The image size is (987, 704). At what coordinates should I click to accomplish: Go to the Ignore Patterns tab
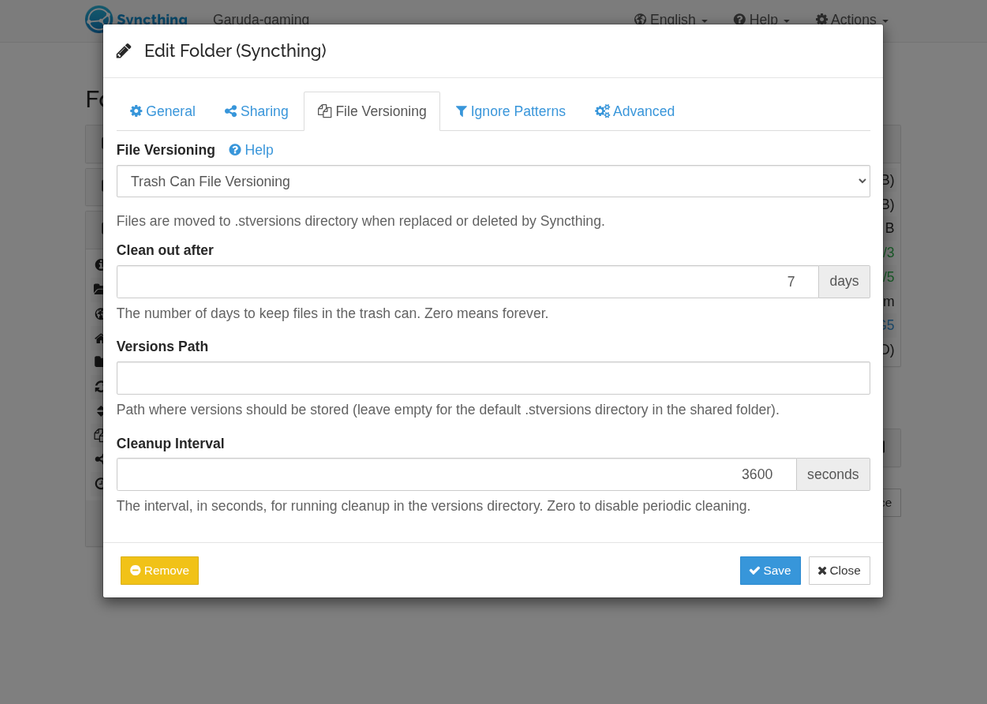510,111
